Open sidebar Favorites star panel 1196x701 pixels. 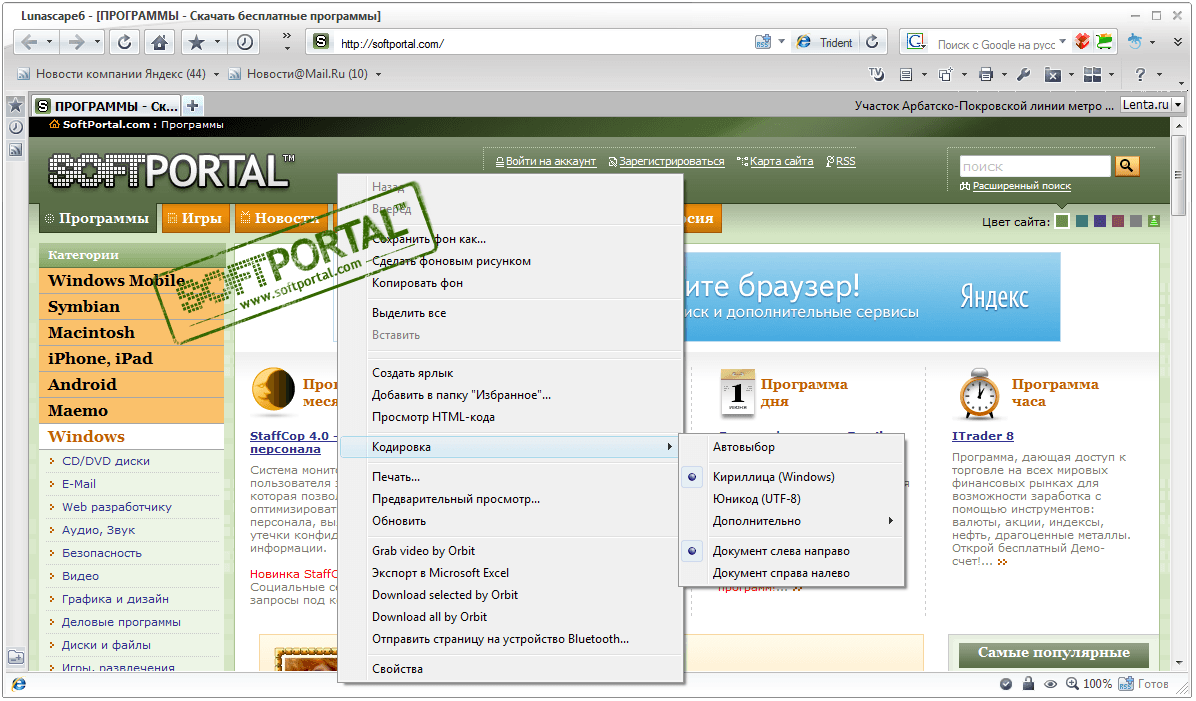[15, 105]
